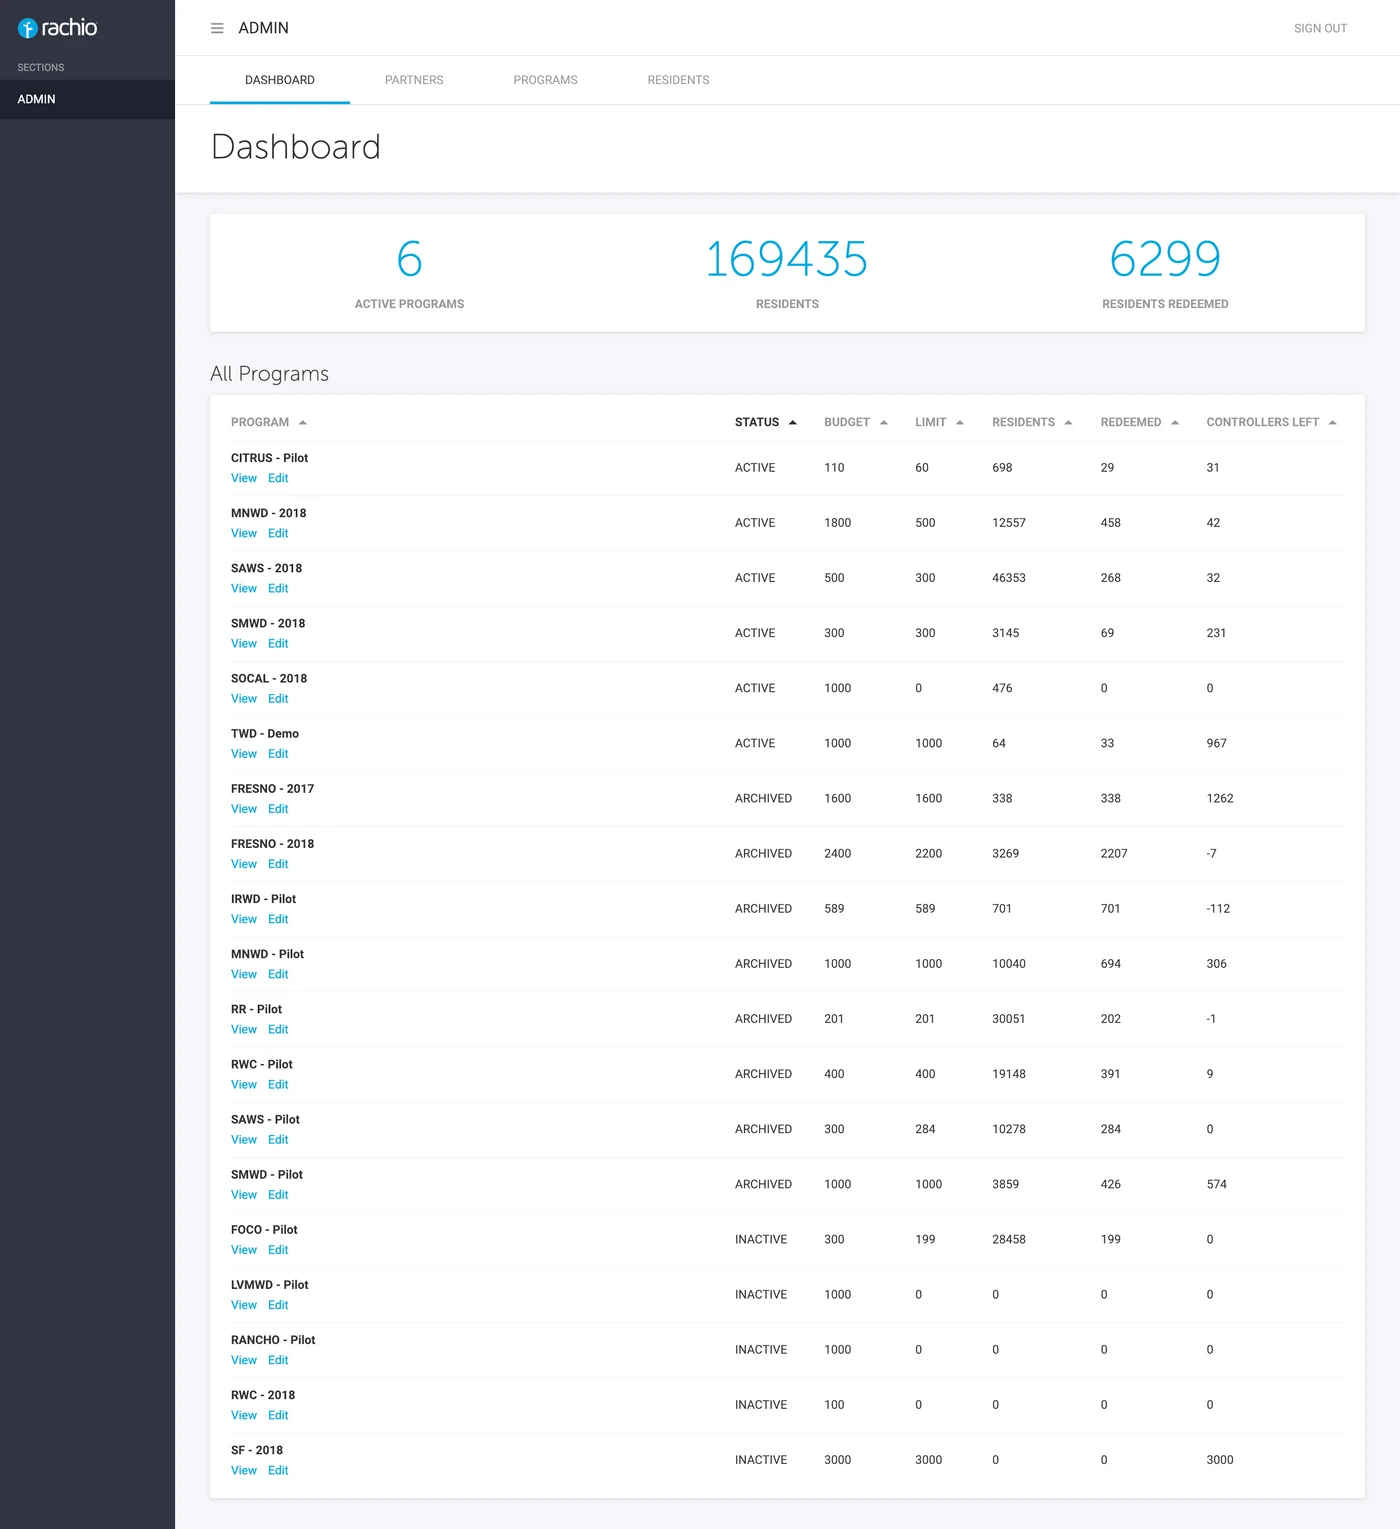View the RWC - Pilot program

[x=244, y=1084]
